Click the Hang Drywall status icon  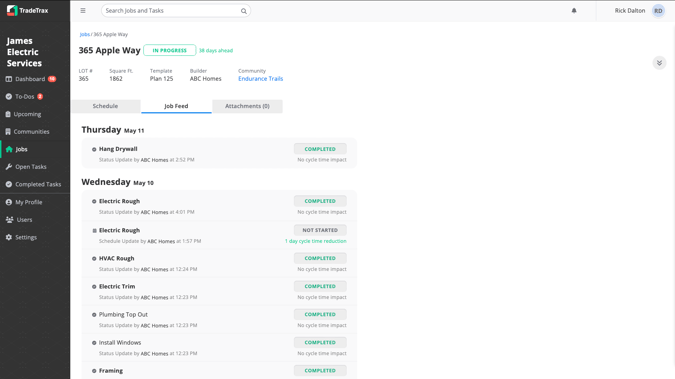[94, 149]
